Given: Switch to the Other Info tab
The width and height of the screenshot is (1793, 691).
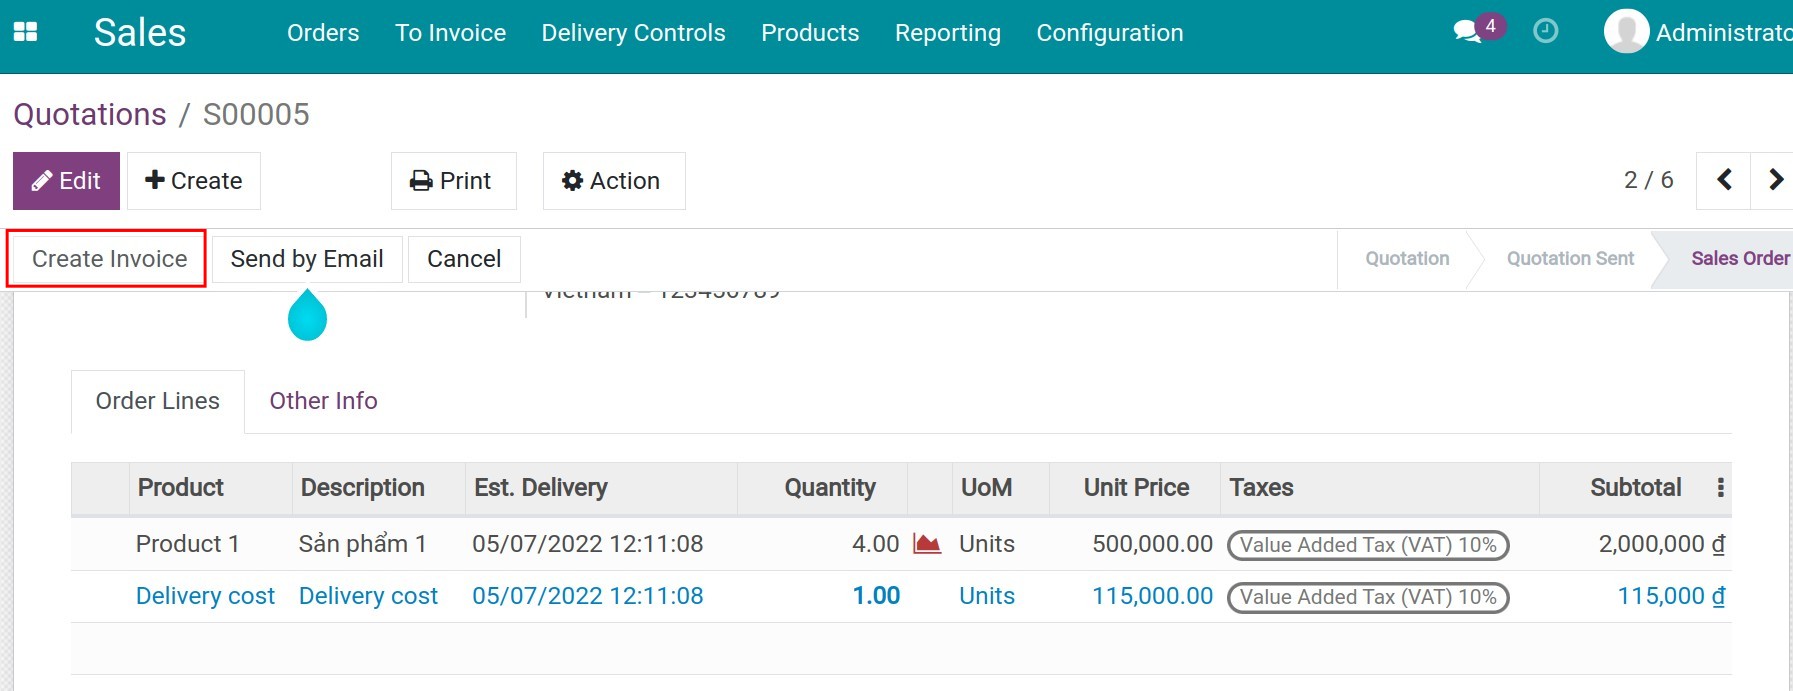Looking at the screenshot, I should point(323,401).
